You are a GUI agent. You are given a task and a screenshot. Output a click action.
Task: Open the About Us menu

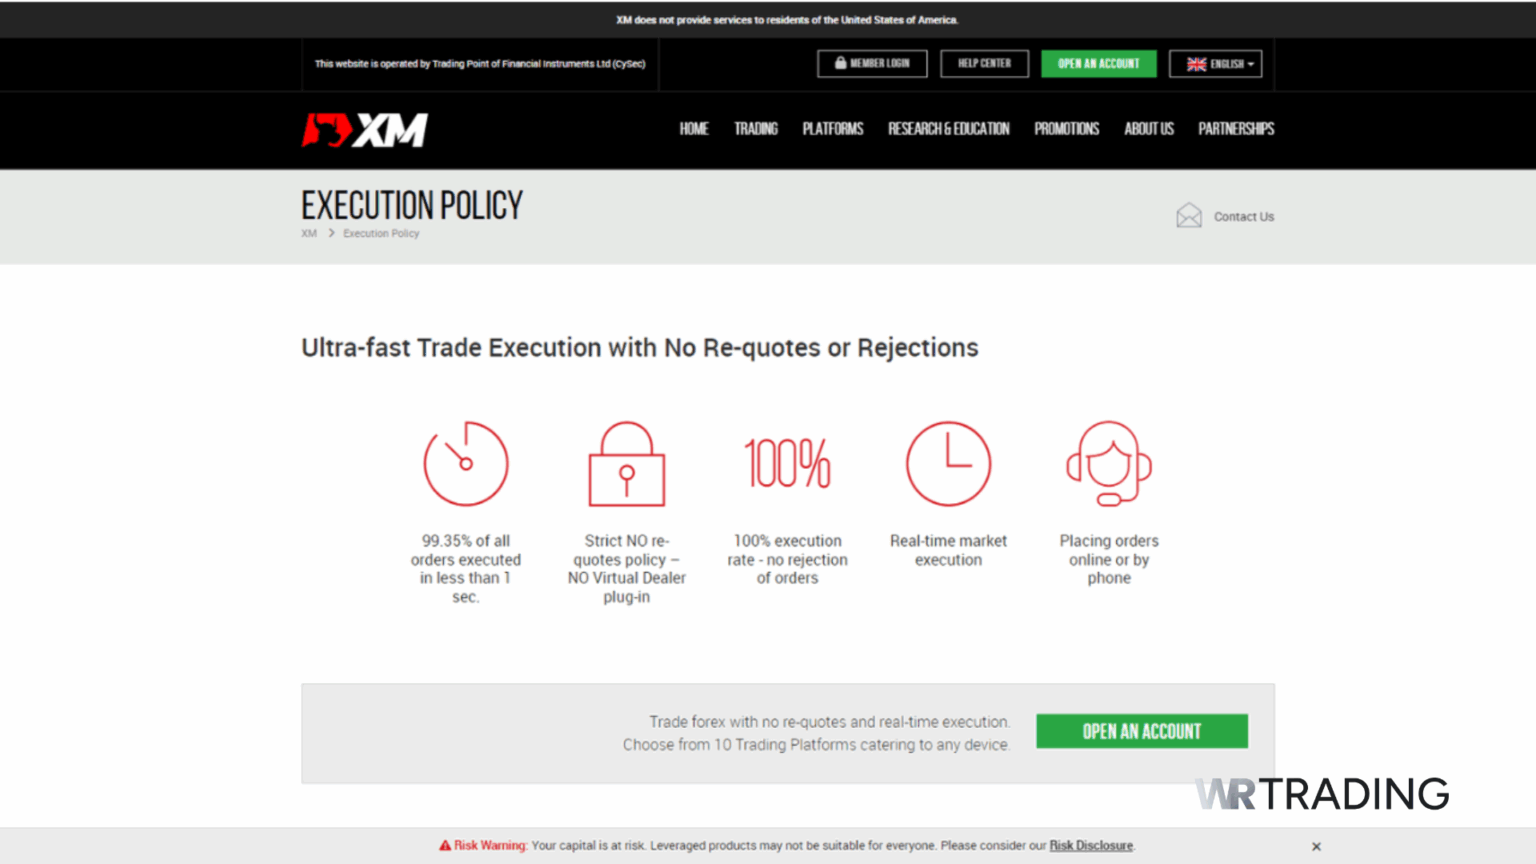[1149, 129]
